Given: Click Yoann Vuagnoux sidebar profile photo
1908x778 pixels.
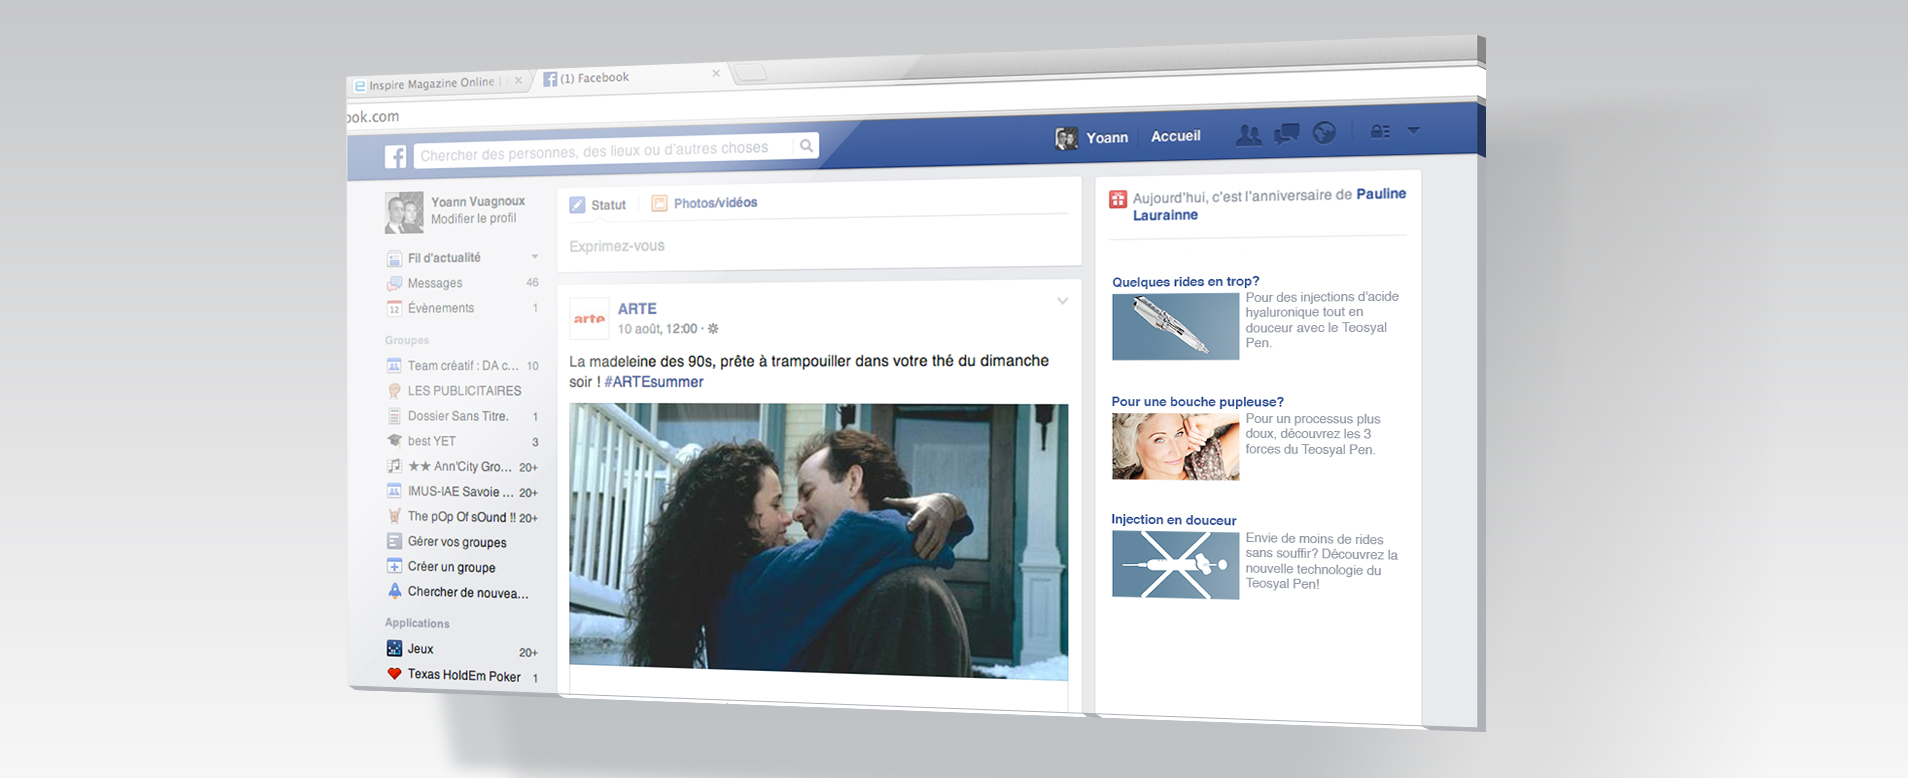Looking at the screenshot, I should (x=404, y=213).
